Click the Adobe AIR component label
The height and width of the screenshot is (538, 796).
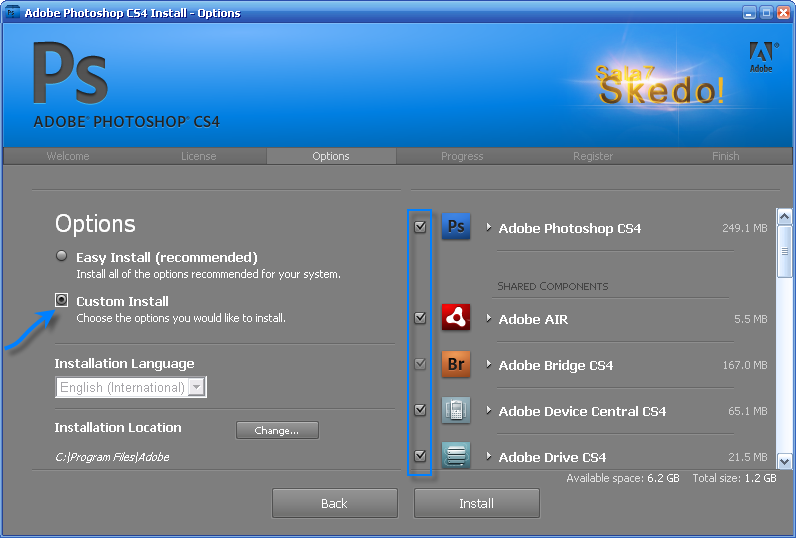533,319
